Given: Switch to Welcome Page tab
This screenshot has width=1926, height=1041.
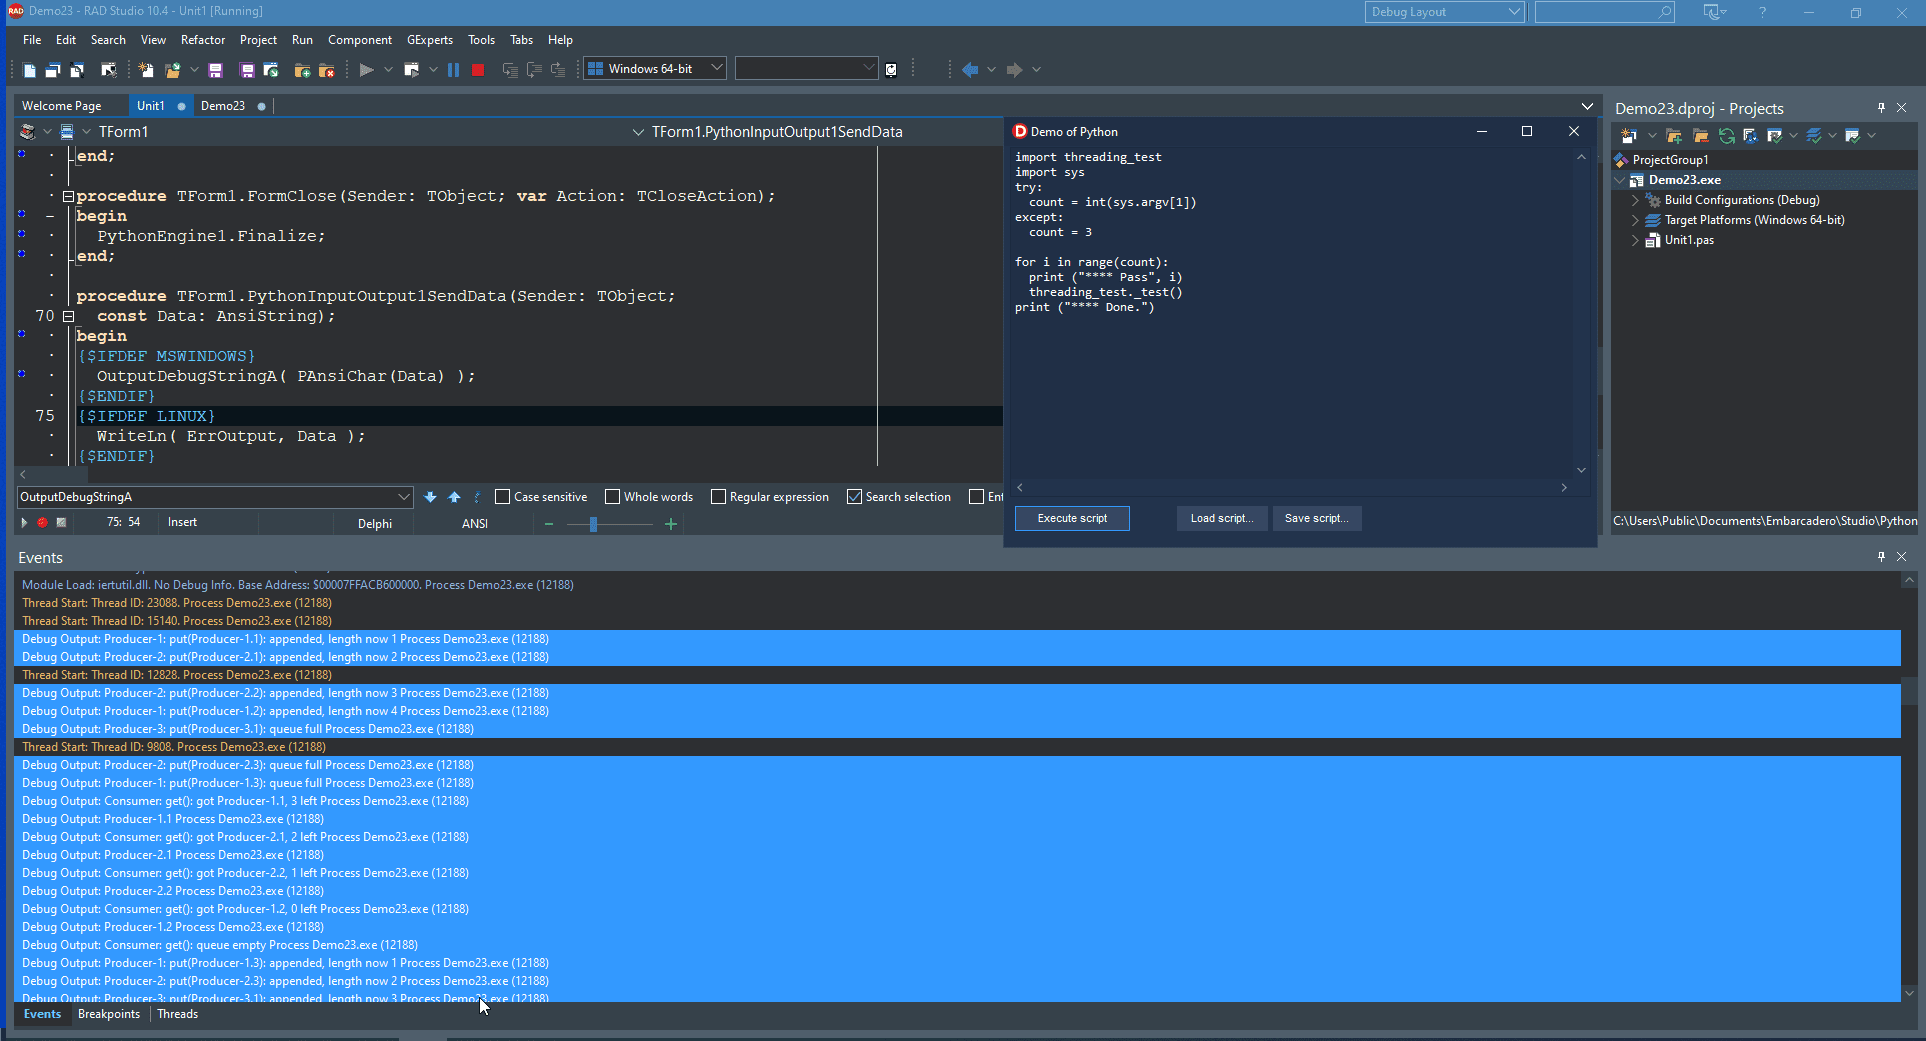Looking at the screenshot, I should [62, 106].
